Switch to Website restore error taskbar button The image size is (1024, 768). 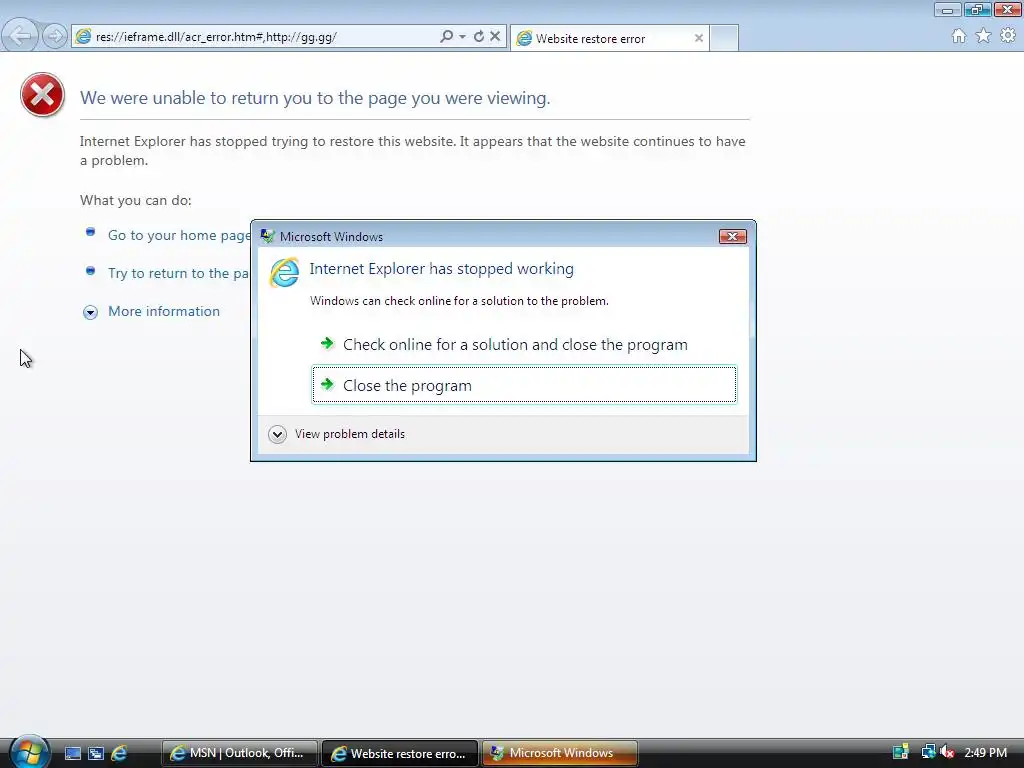click(x=400, y=754)
